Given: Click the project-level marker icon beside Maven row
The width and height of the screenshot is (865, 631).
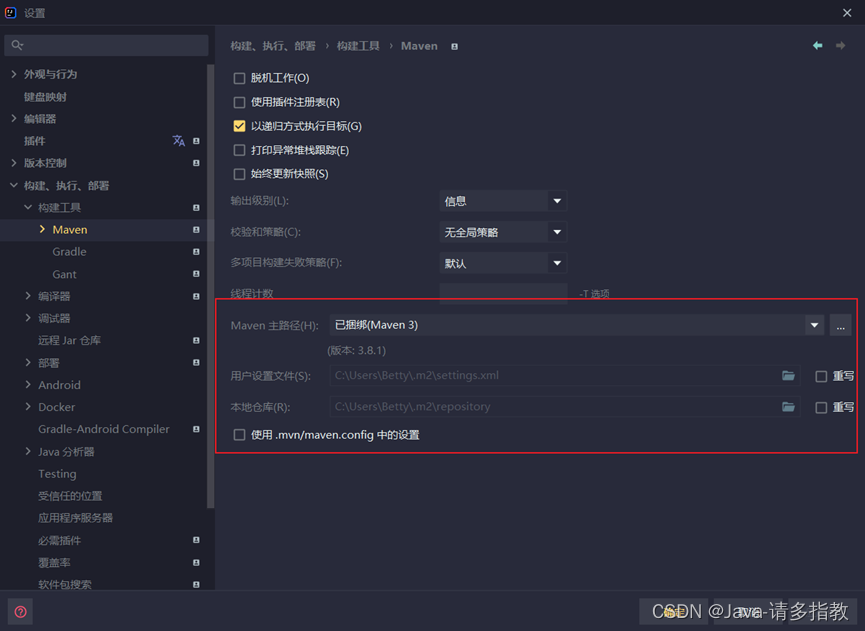Looking at the screenshot, I should (x=196, y=229).
